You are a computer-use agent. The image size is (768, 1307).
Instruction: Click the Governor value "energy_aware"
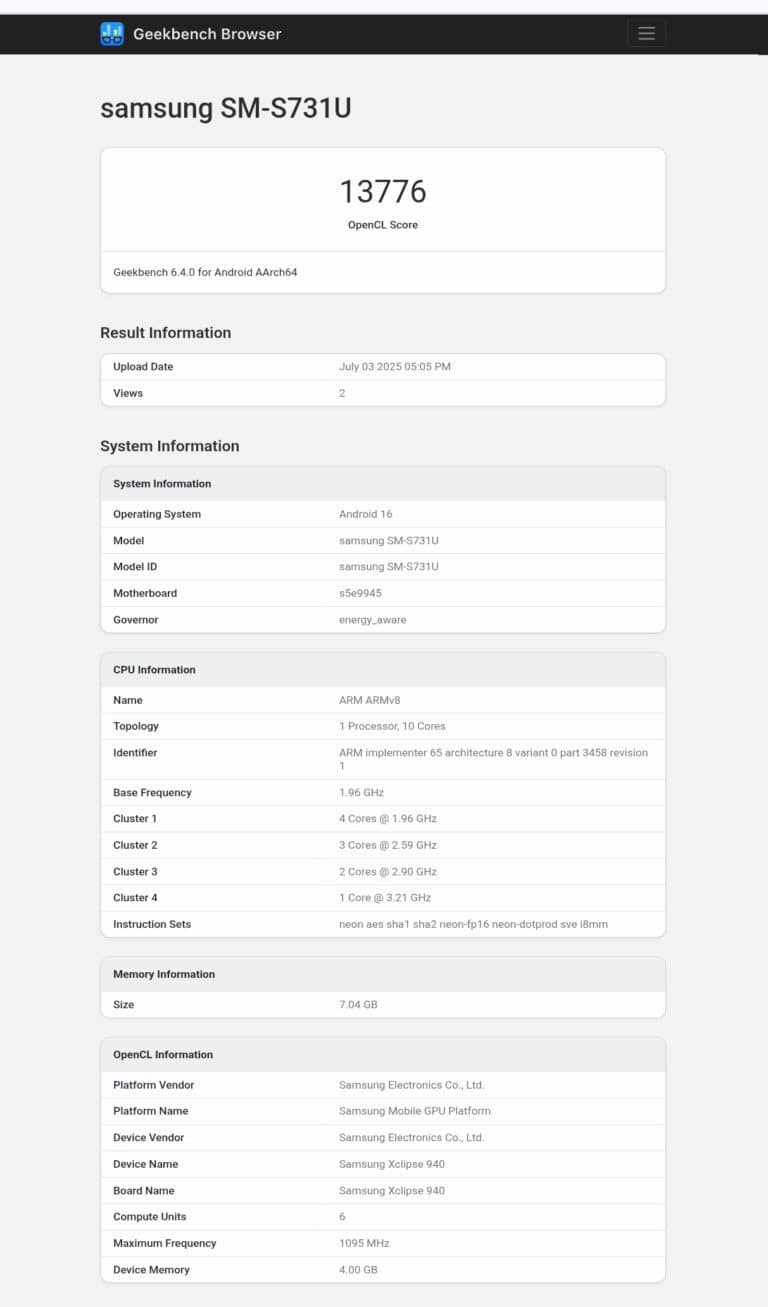click(374, 619)
